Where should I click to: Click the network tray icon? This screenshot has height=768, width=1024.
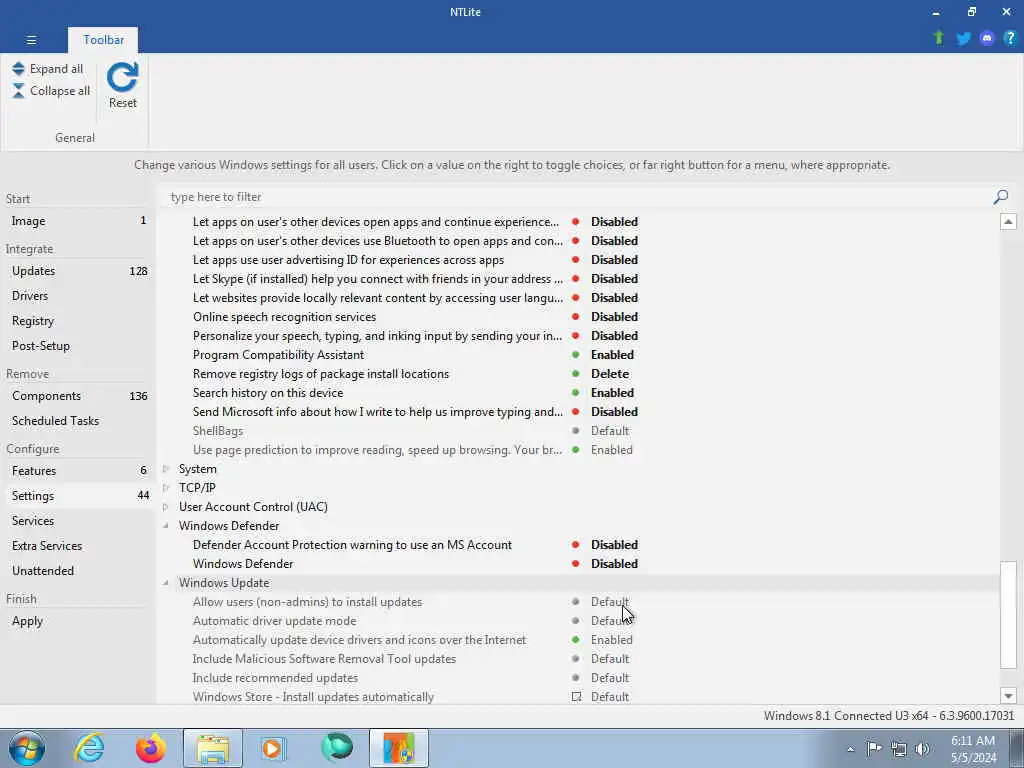(x=899, y=749)
